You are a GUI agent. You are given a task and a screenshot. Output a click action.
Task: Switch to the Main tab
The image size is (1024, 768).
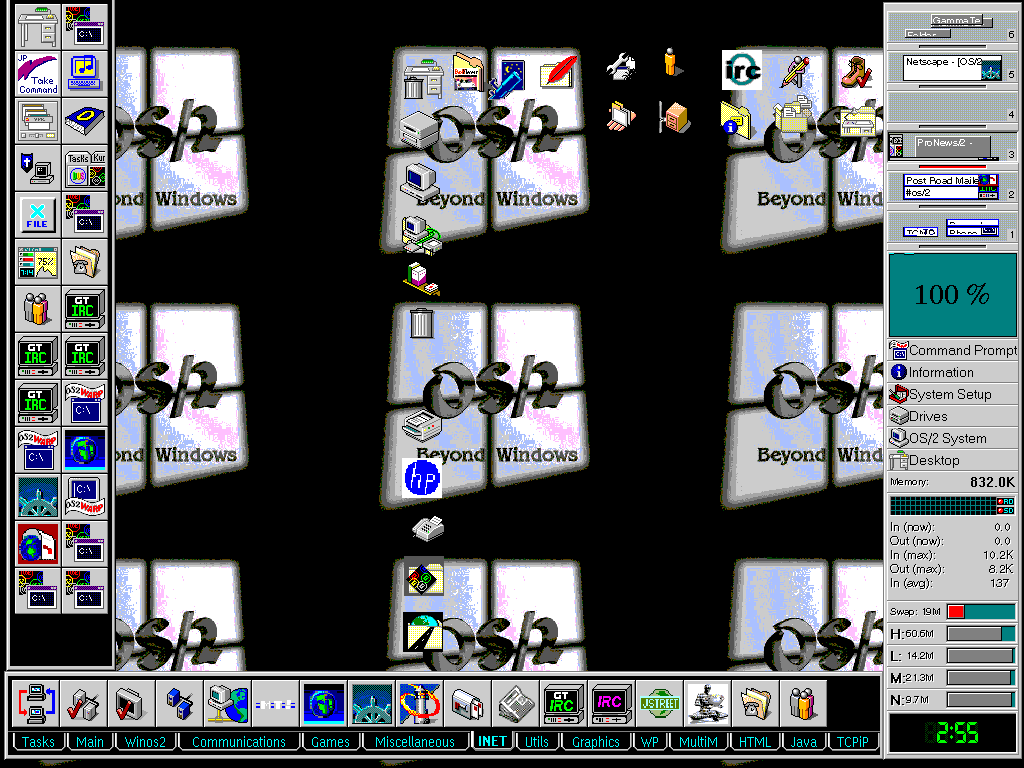click(90, 742)
